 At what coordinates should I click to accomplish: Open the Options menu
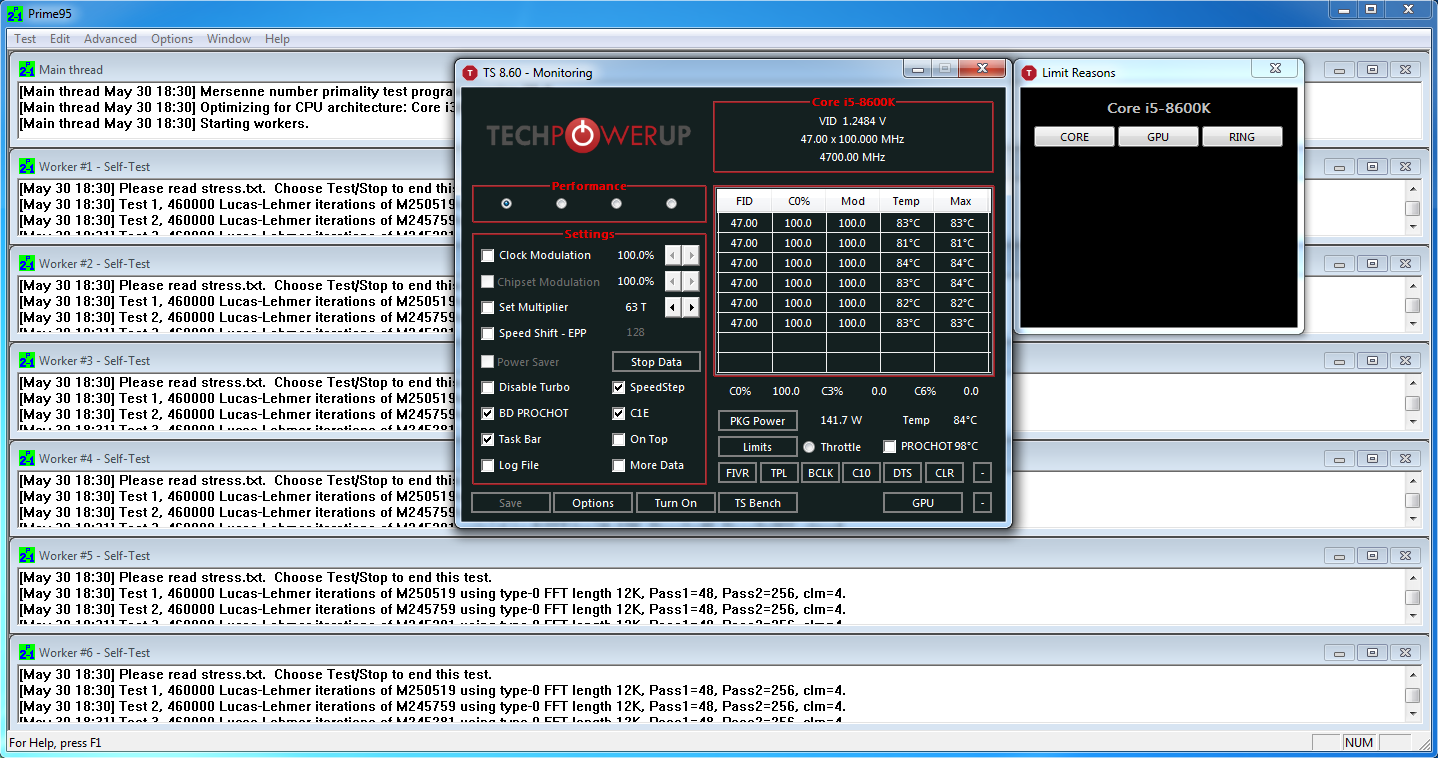pyautogui.click(x=172, y=39)
